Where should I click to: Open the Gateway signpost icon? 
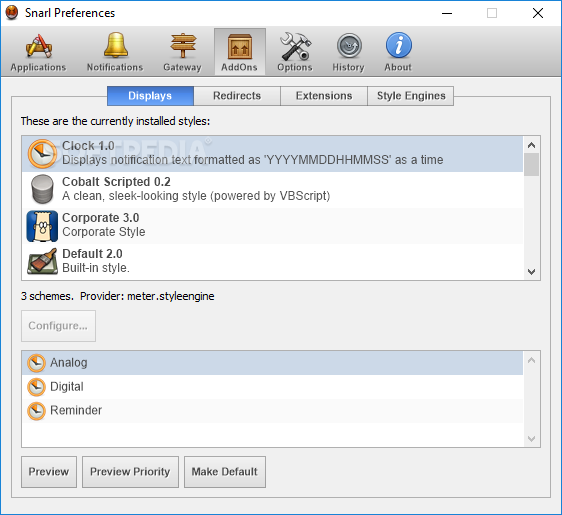pyautogui.click(x=183, y=46)
